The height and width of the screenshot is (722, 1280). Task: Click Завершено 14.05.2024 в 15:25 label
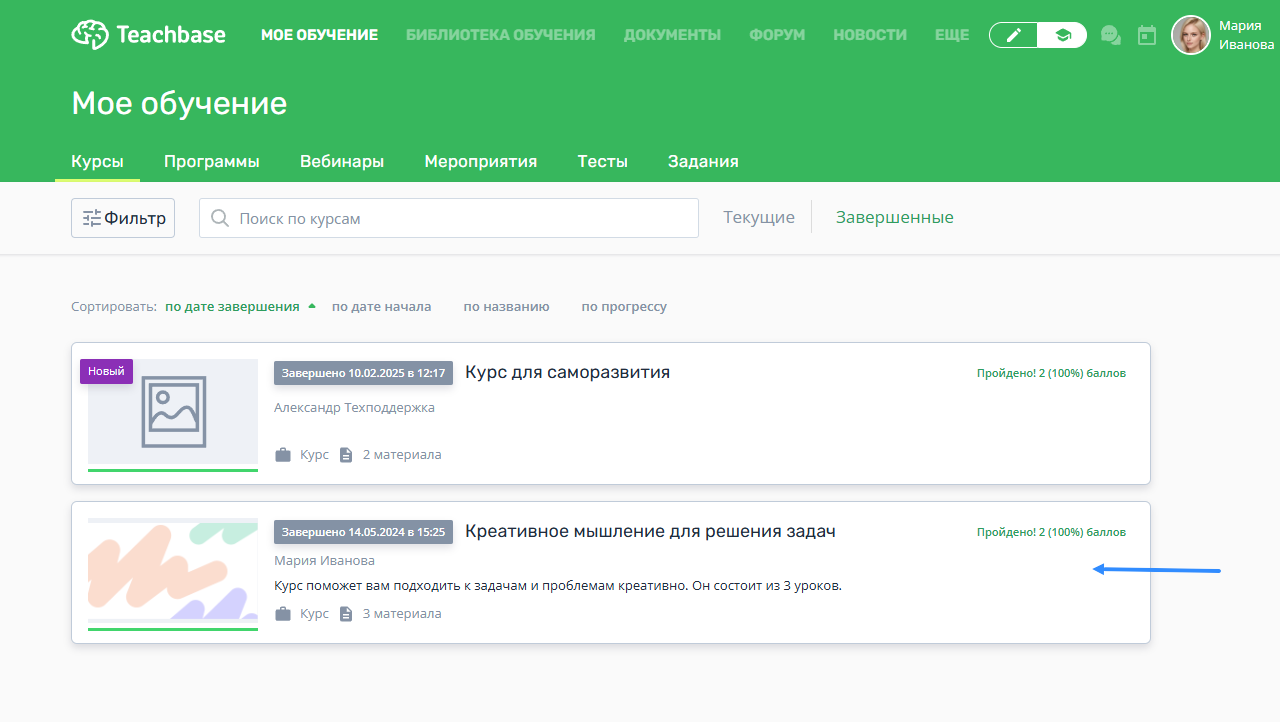click(x=364, y=532)
